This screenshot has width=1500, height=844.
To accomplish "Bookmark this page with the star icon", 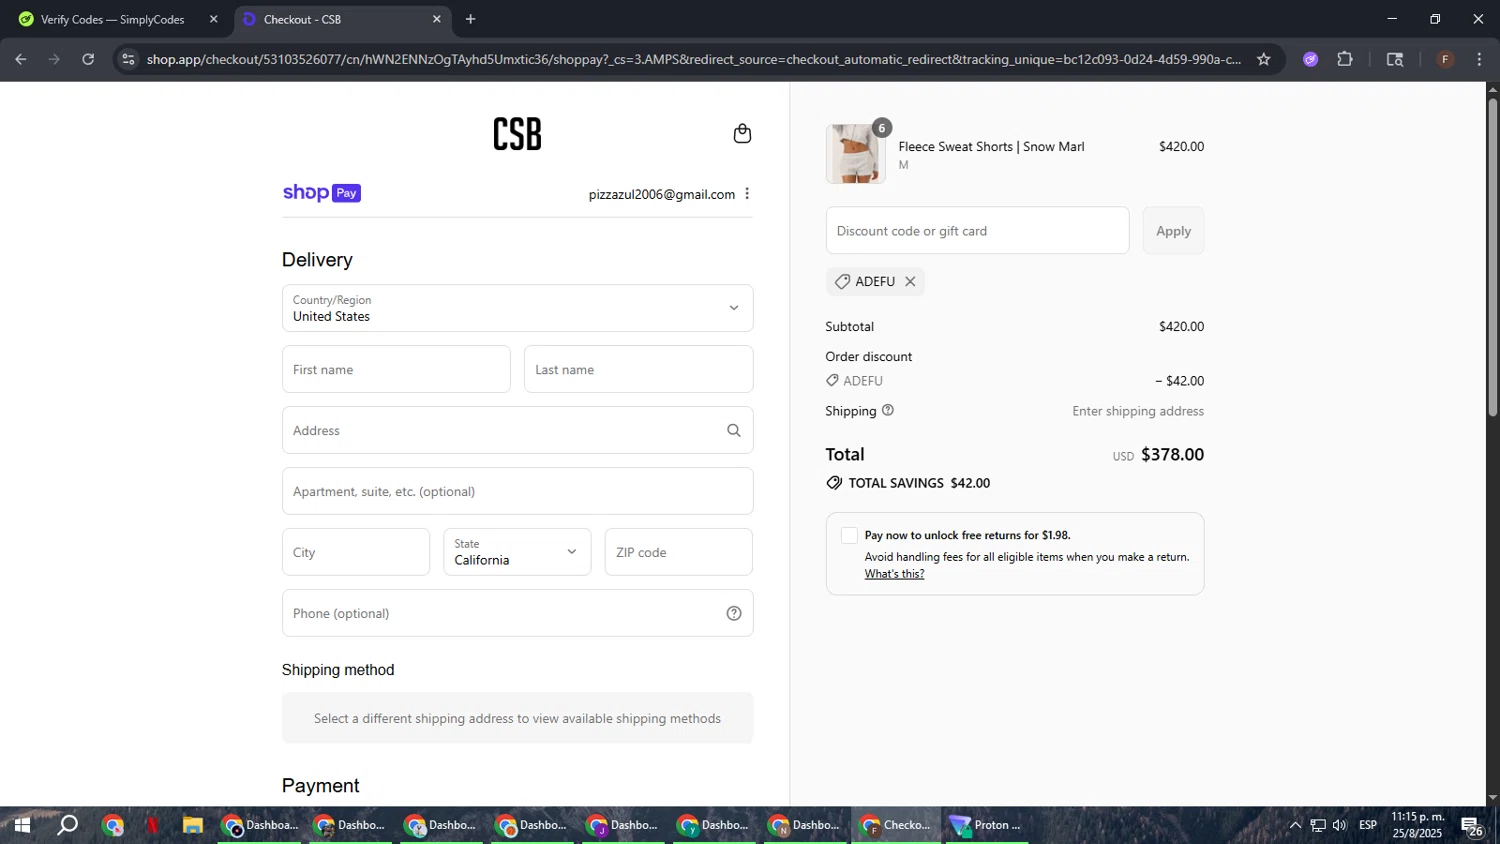I will point(1264,59).
